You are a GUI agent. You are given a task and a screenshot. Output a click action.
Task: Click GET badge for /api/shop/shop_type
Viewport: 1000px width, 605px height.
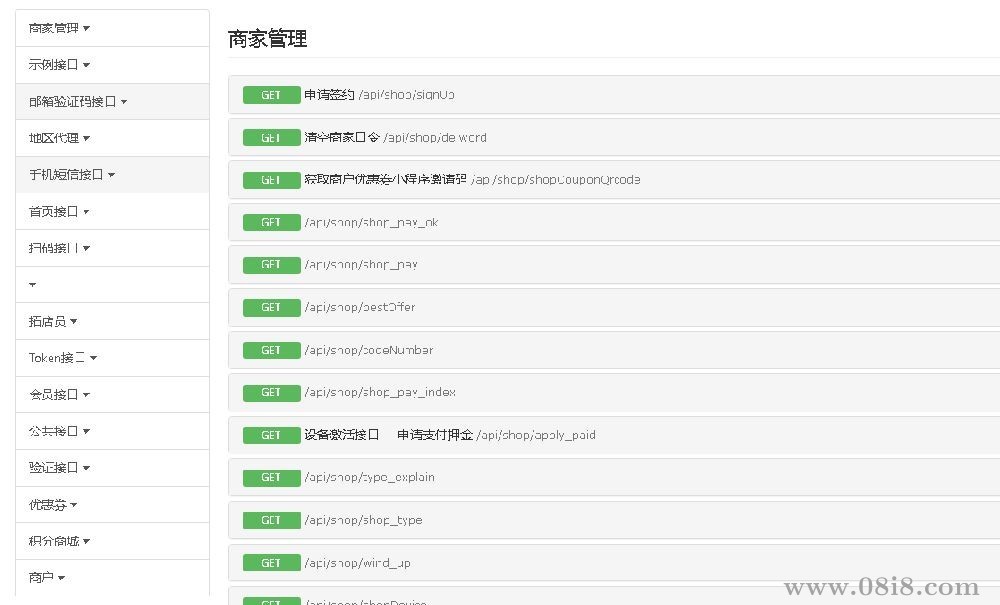pyautogui.click(x=271, y=520)
